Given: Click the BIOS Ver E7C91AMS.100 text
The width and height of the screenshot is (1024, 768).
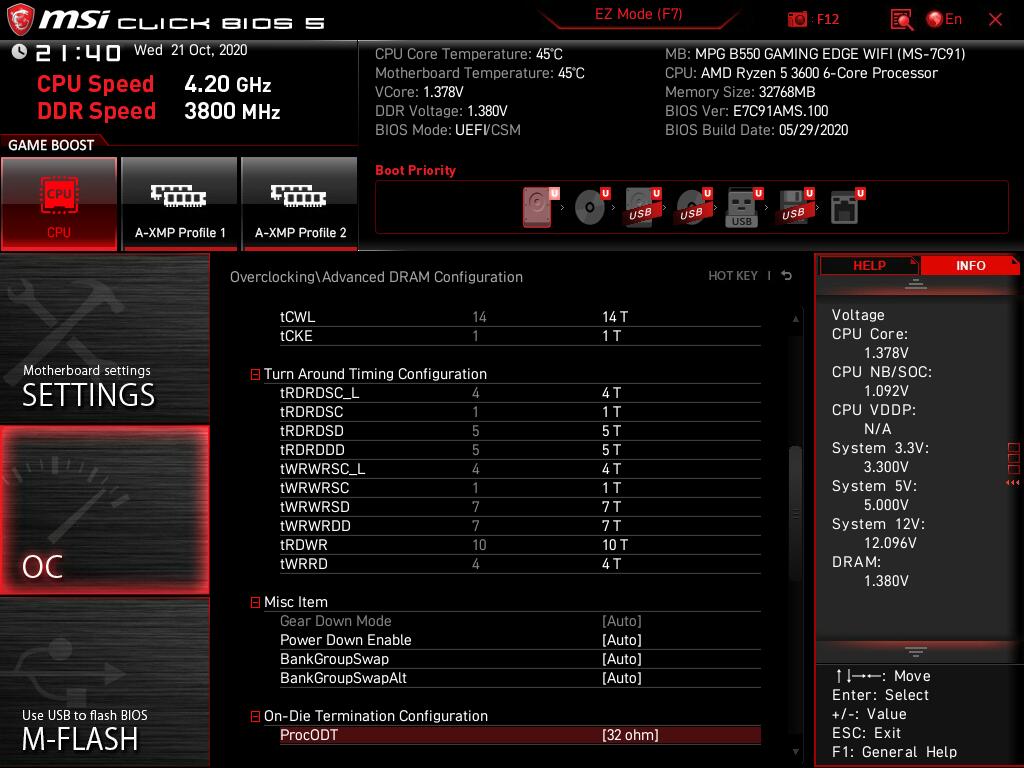Looking at the screenshot, I should 746,111.
